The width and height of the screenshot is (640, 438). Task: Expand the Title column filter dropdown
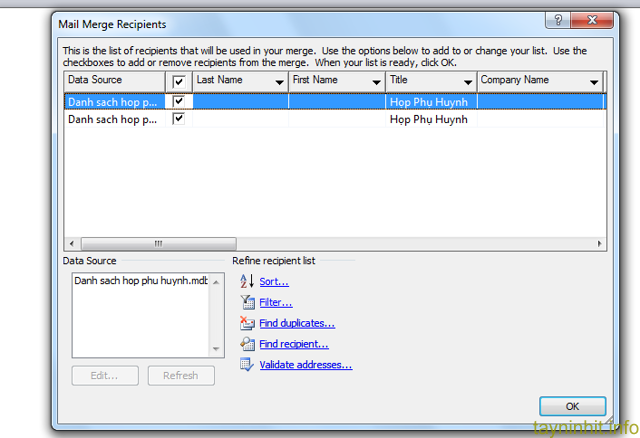click(468, 82)
